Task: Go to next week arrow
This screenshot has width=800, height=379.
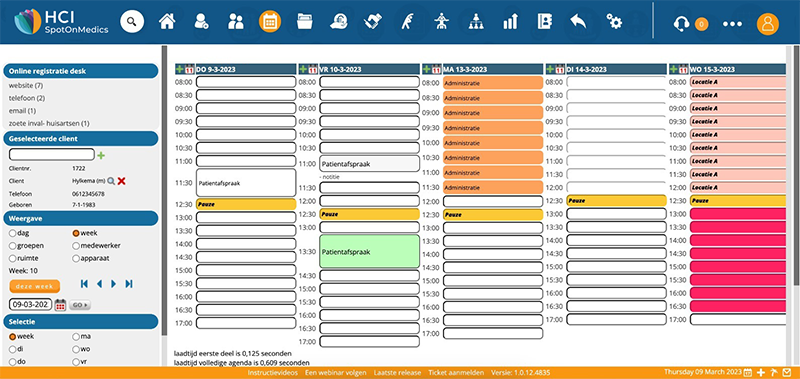Action: 114,284
